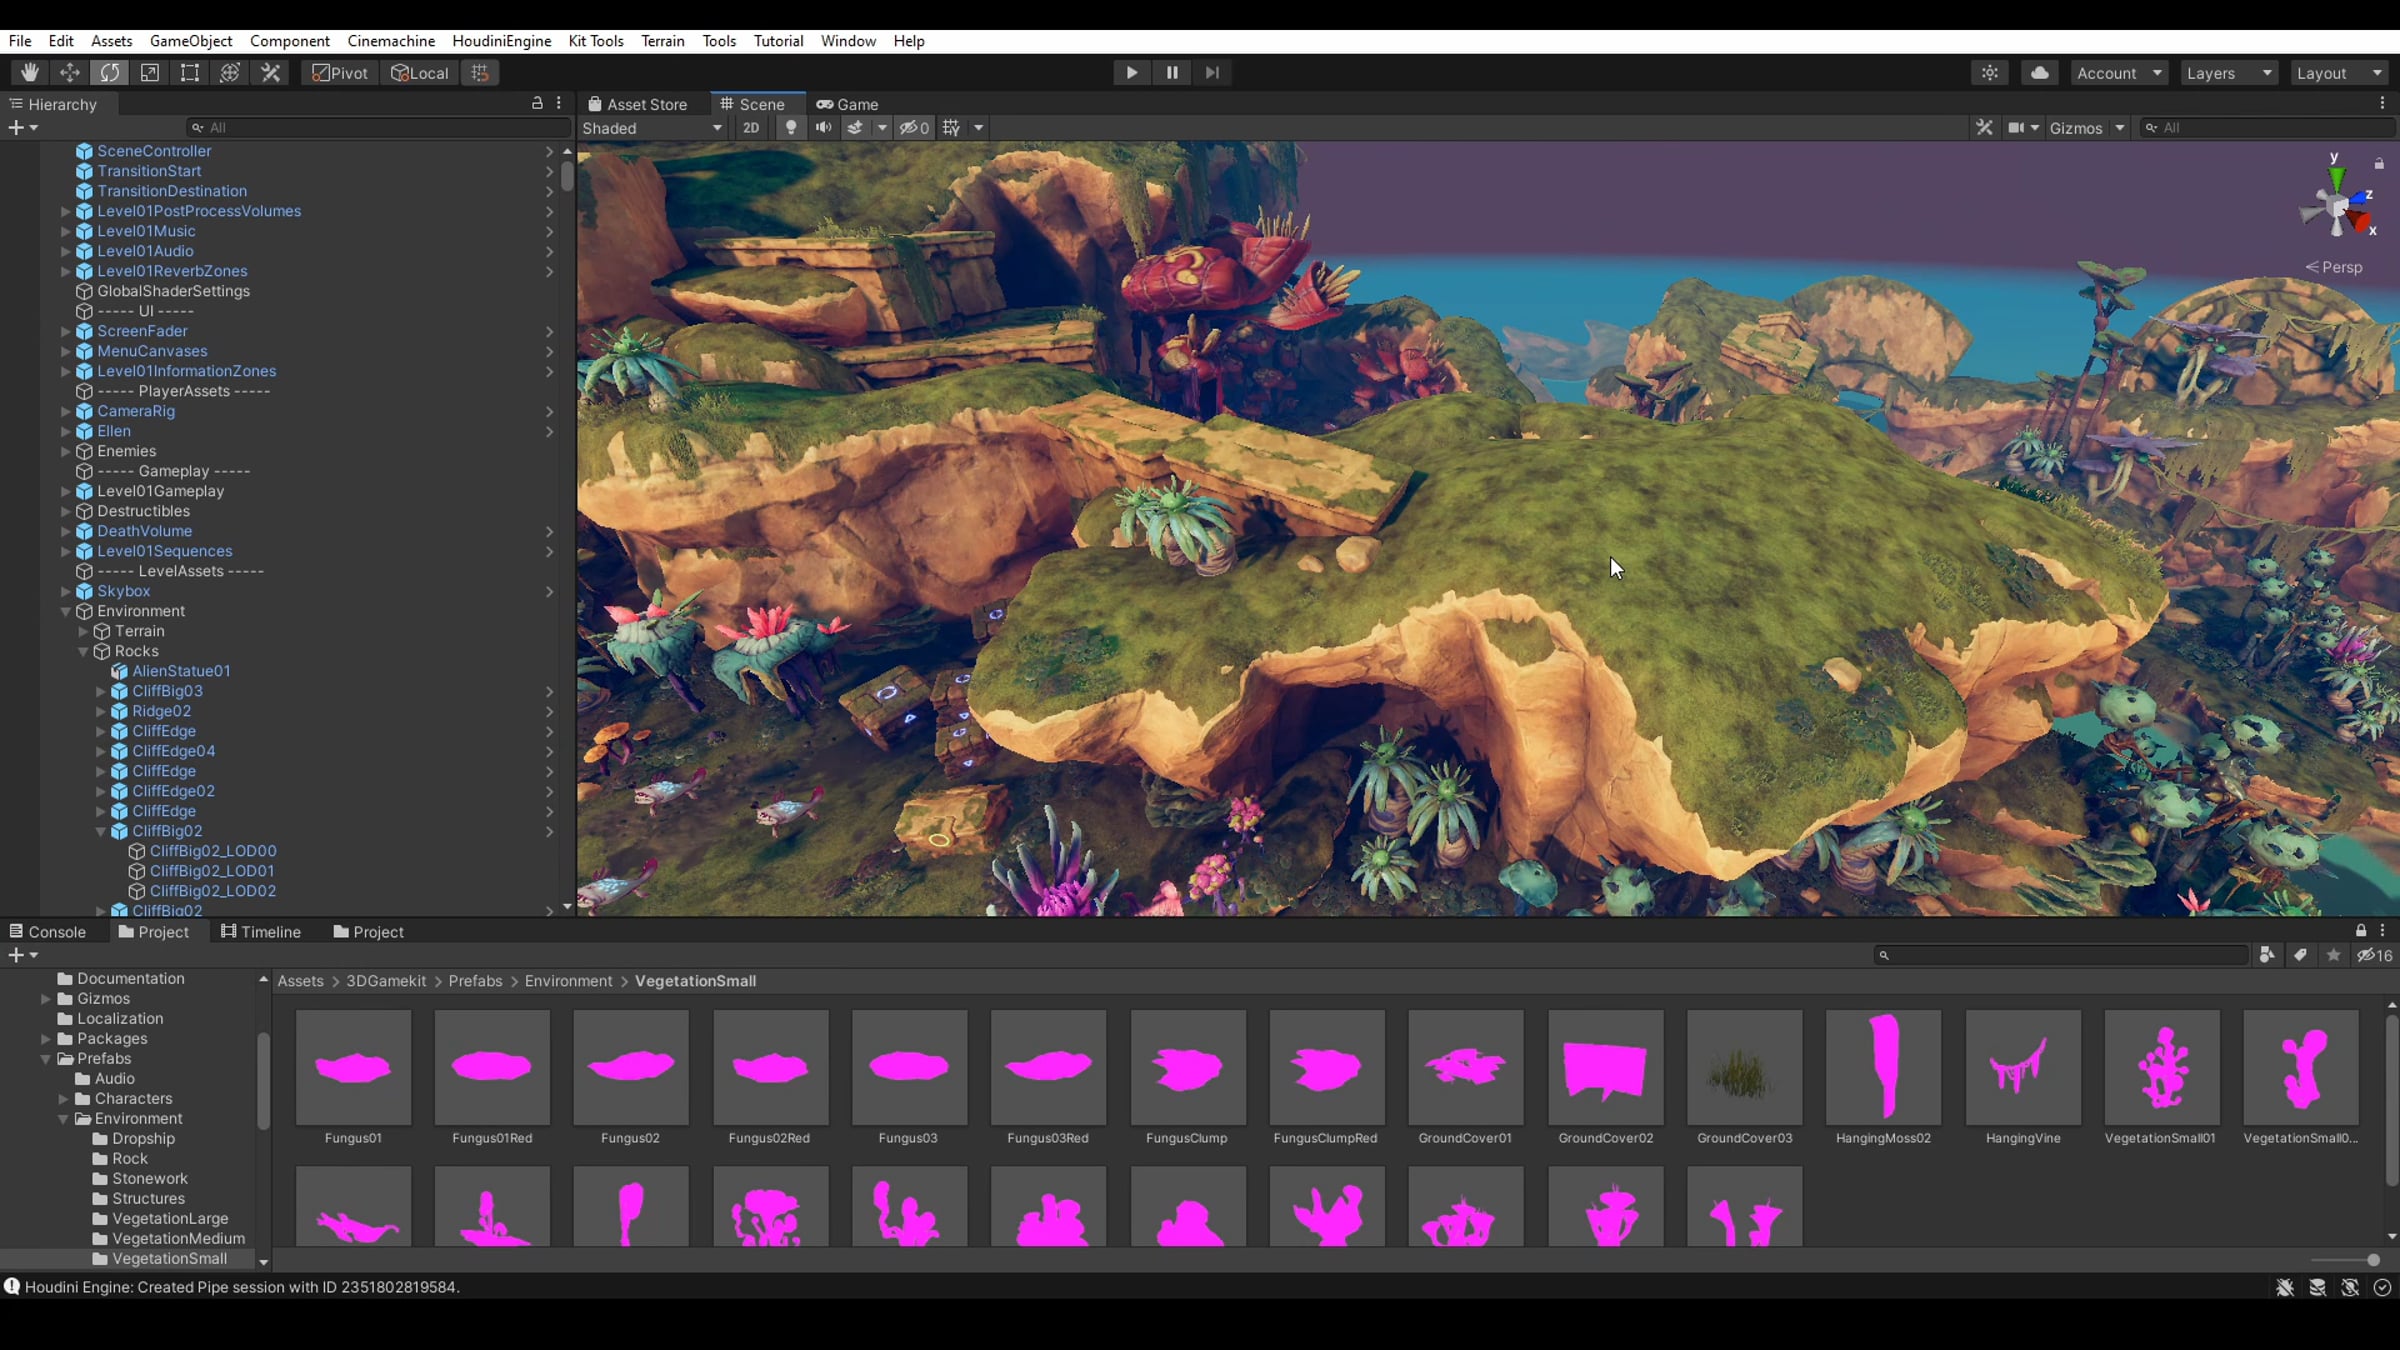Image resolution: width=2400 pixels, height=1350 pixels.
Task: Switch to the Asset Store tab
Action: [638, 104]
